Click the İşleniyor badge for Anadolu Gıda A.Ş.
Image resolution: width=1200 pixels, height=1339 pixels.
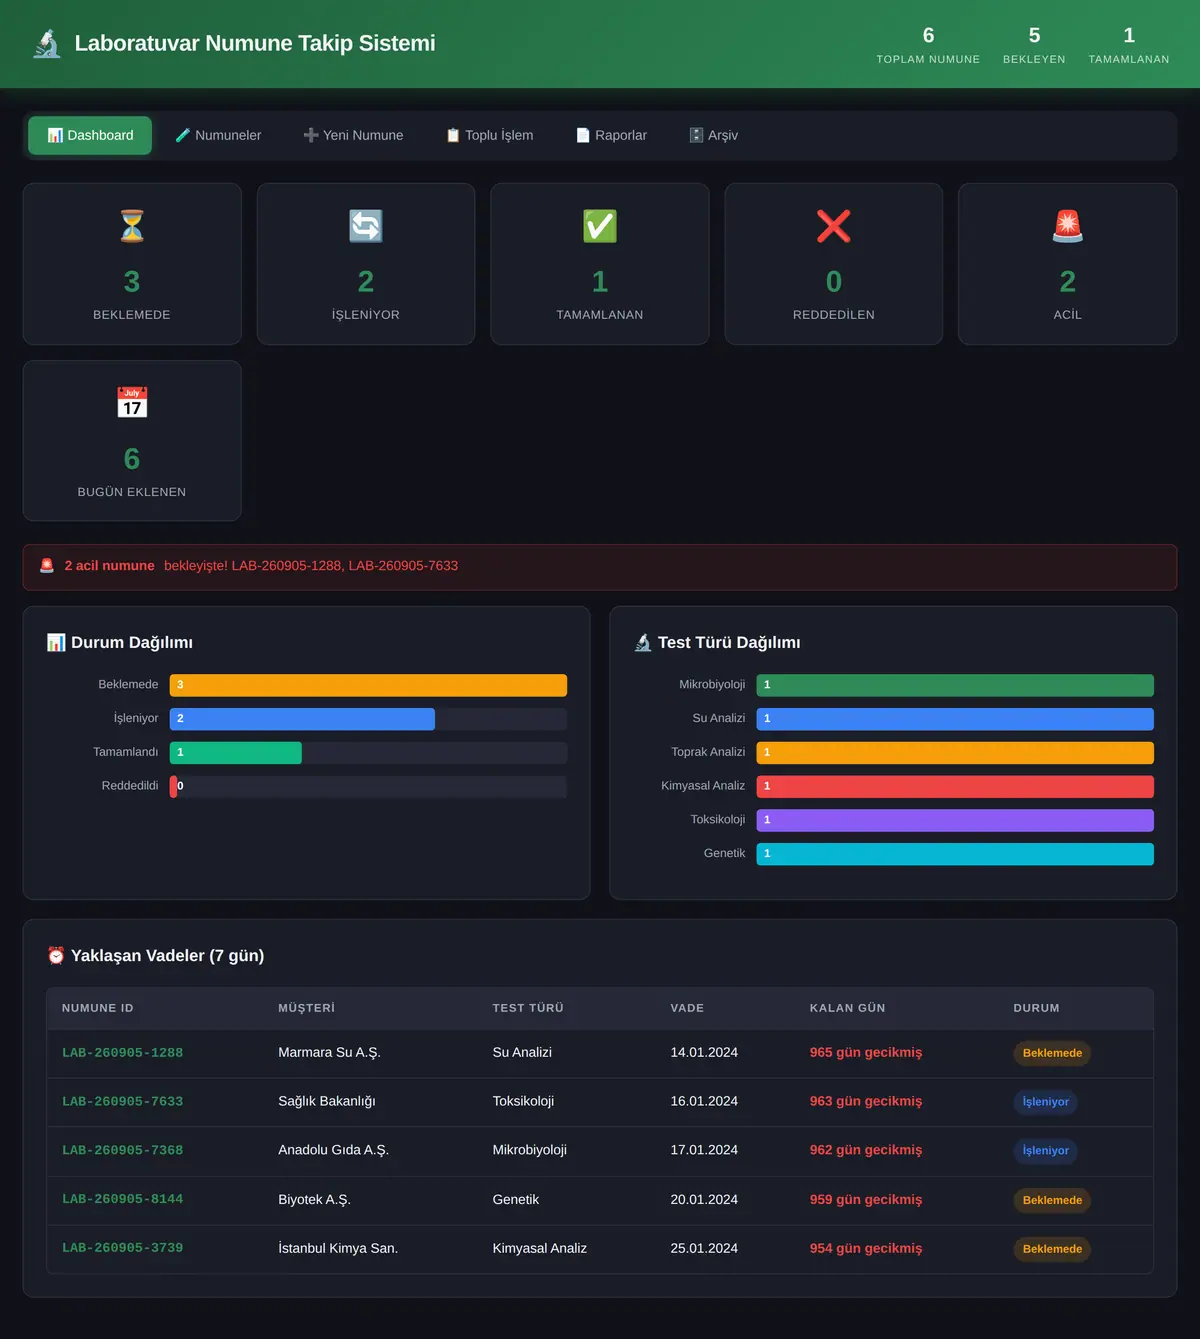pos(1045,1151)
